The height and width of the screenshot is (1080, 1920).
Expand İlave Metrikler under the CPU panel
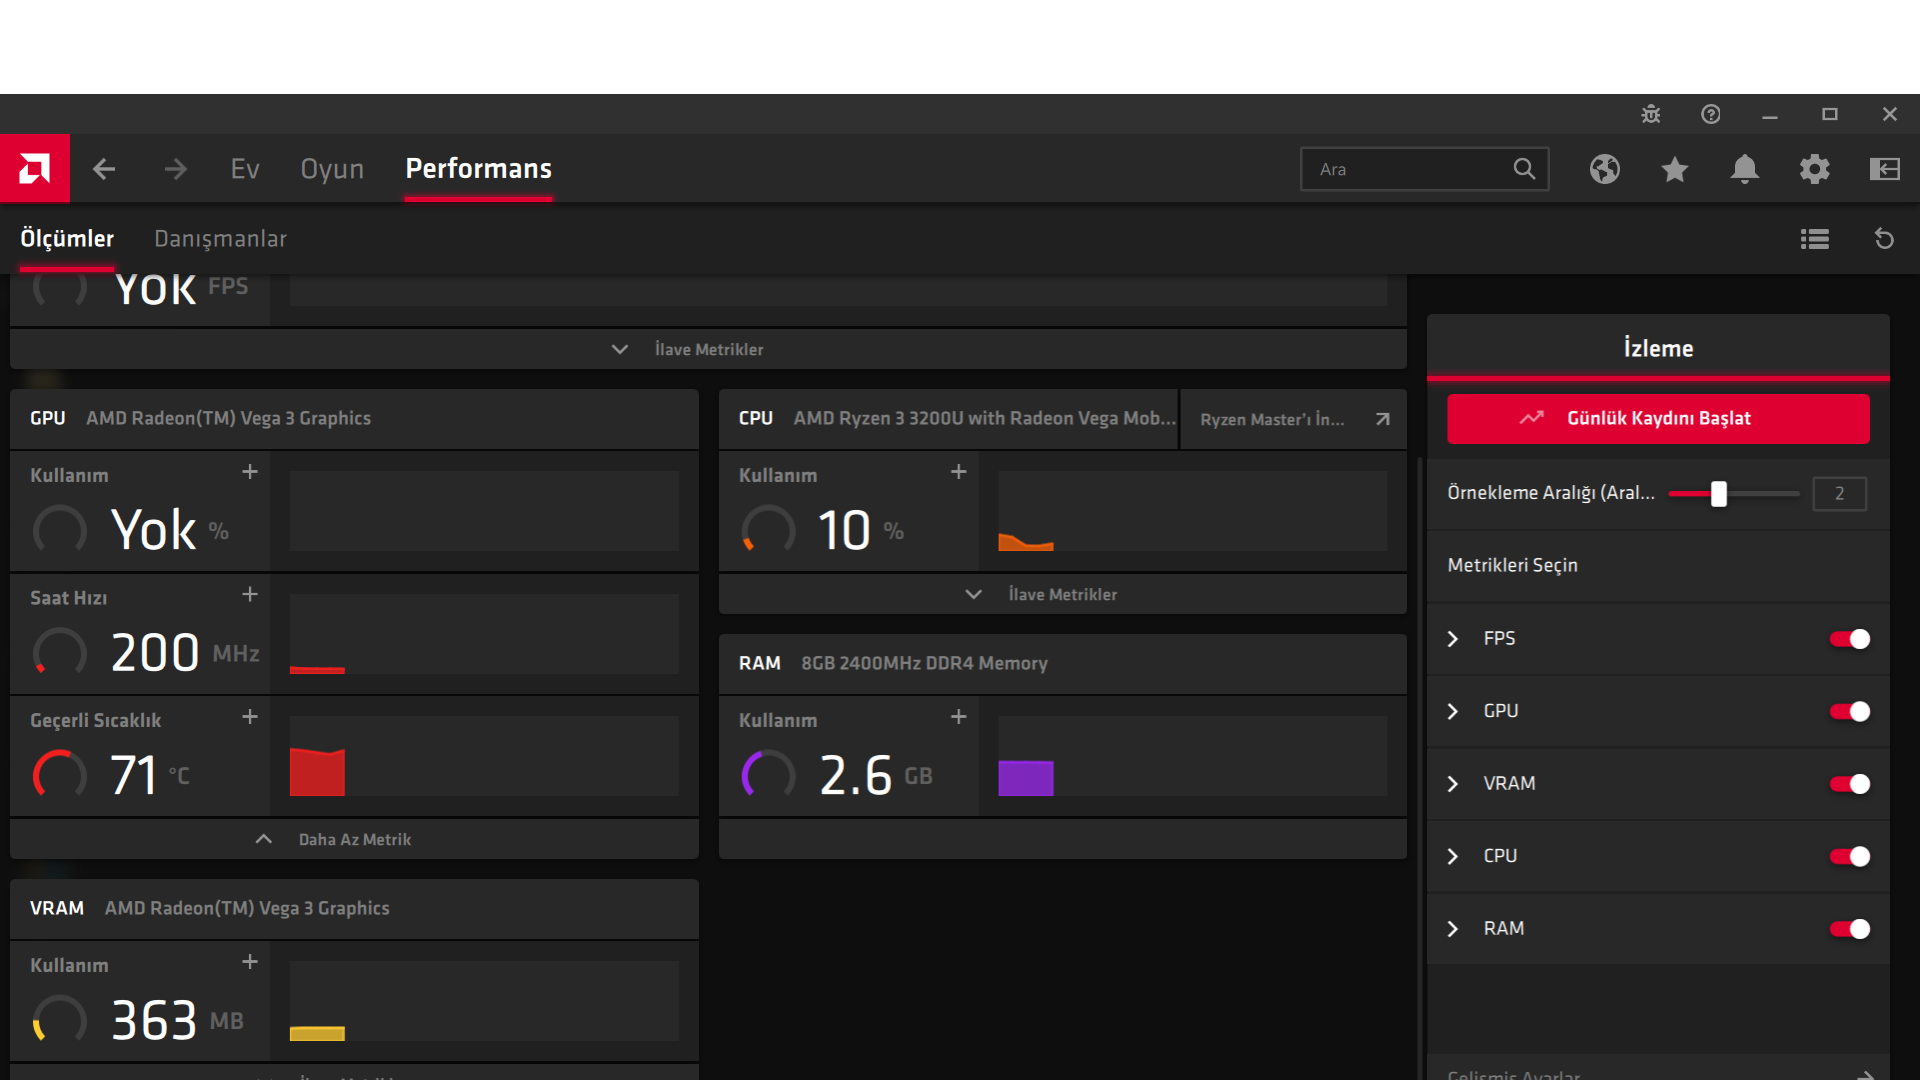pos(1061,594)
